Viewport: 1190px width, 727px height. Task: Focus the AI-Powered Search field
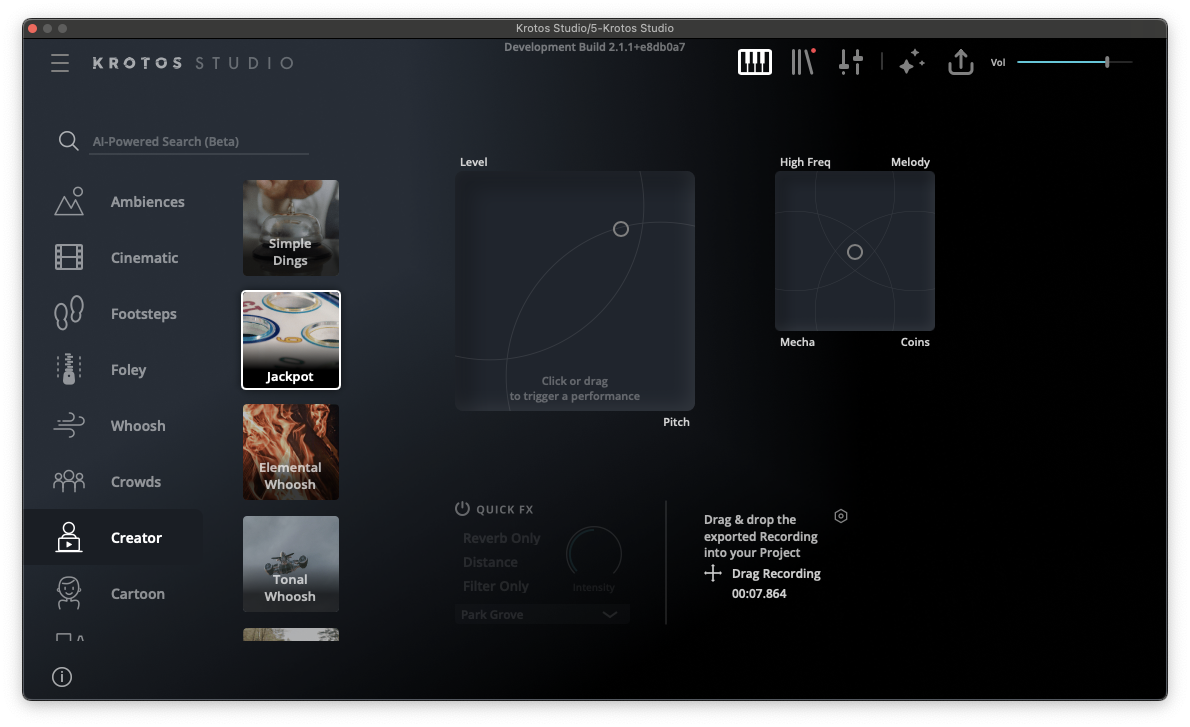pyautogui.click(x=199, y=142)
